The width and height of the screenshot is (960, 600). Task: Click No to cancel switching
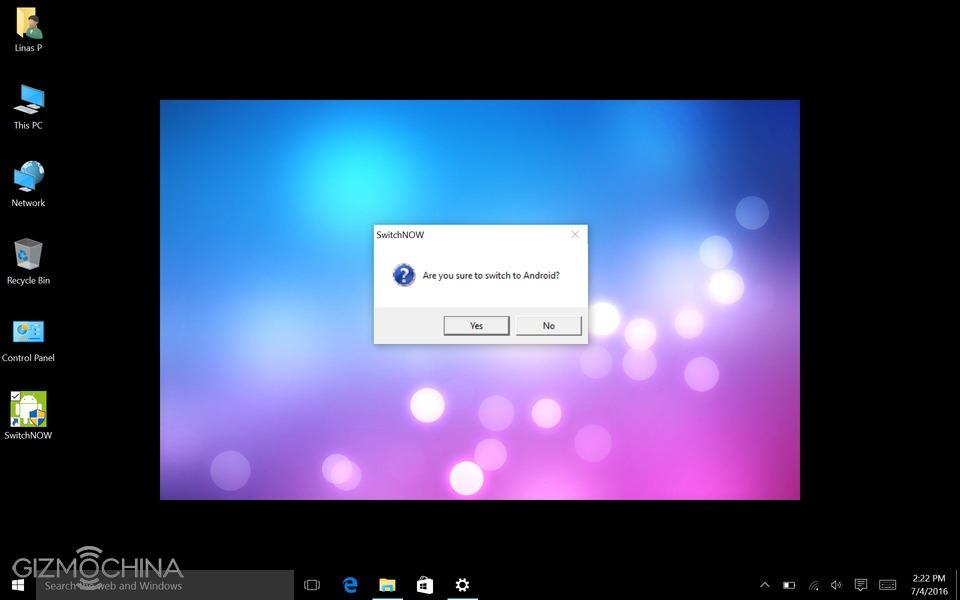pos(548,326)
